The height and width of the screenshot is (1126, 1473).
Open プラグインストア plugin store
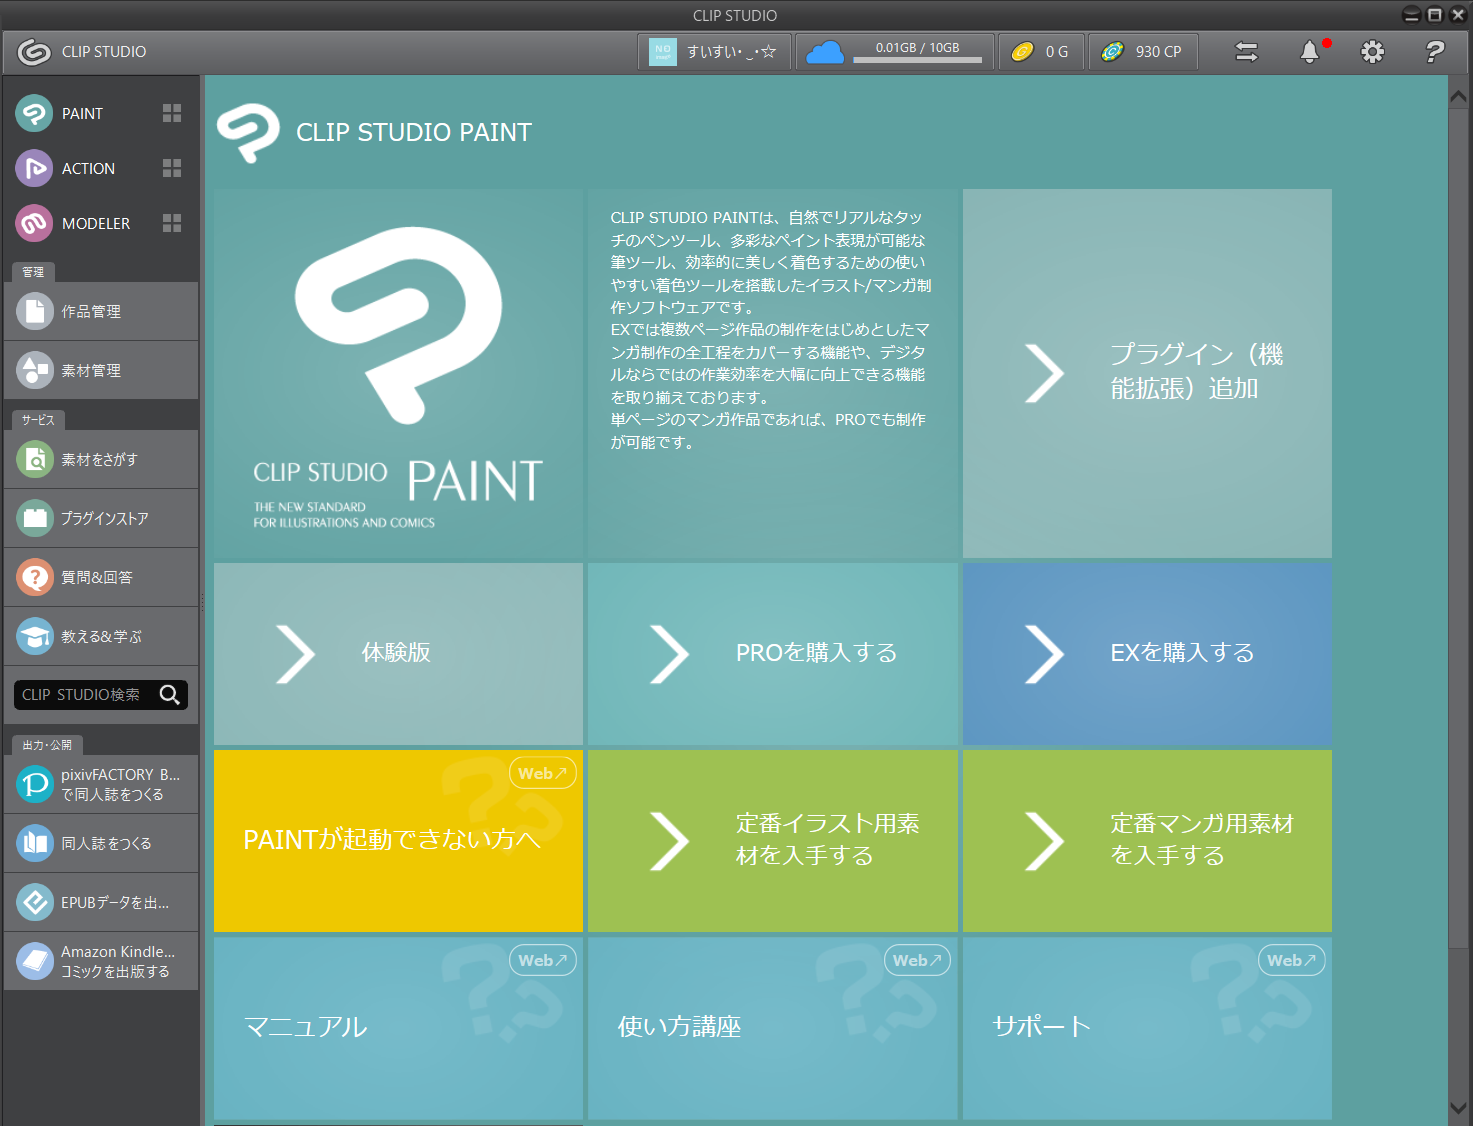[101, 518]
